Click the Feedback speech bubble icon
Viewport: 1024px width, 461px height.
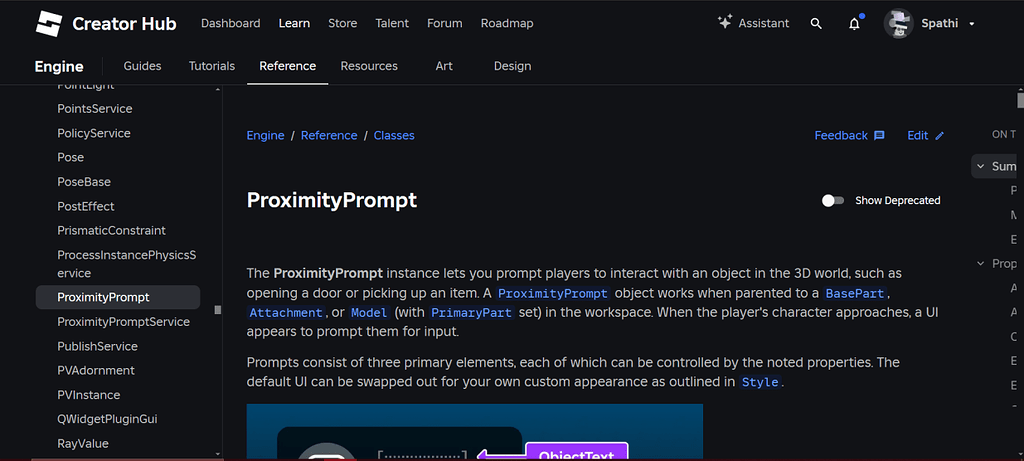point(879,136)
